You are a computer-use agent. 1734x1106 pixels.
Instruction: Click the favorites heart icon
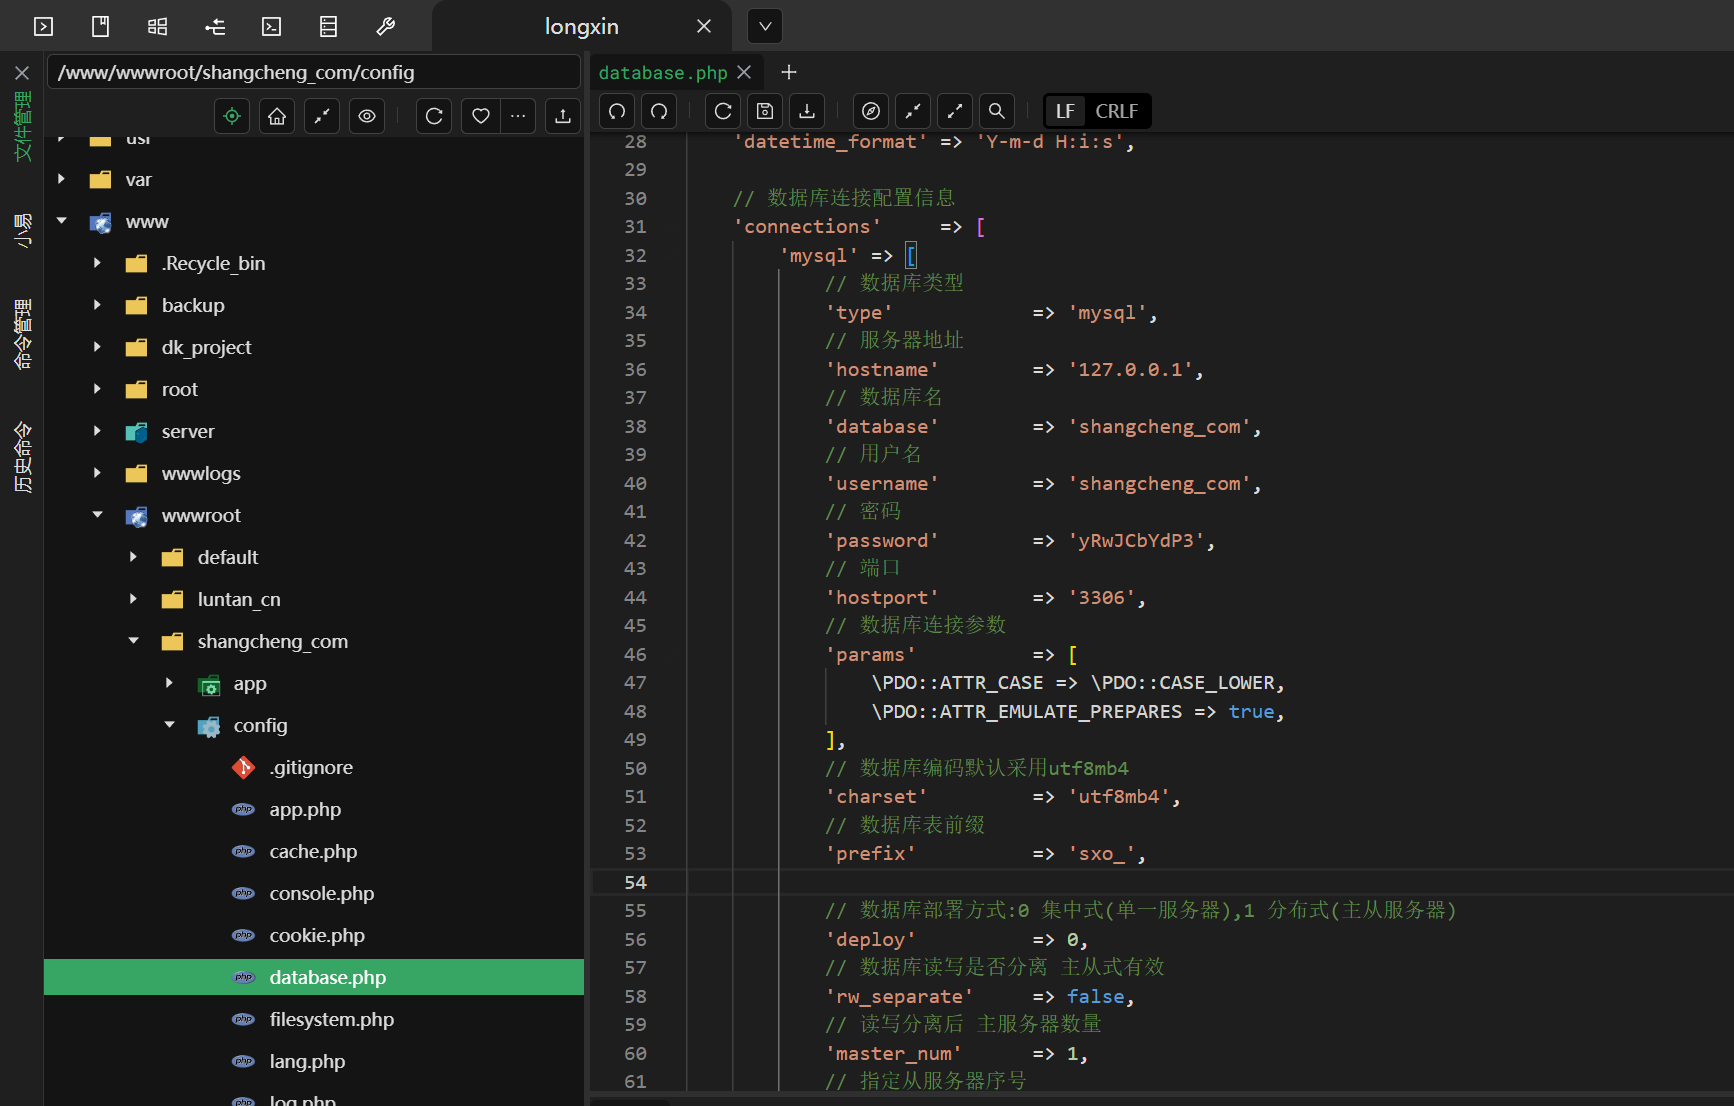pyautogui.click(x=481, y=116)
